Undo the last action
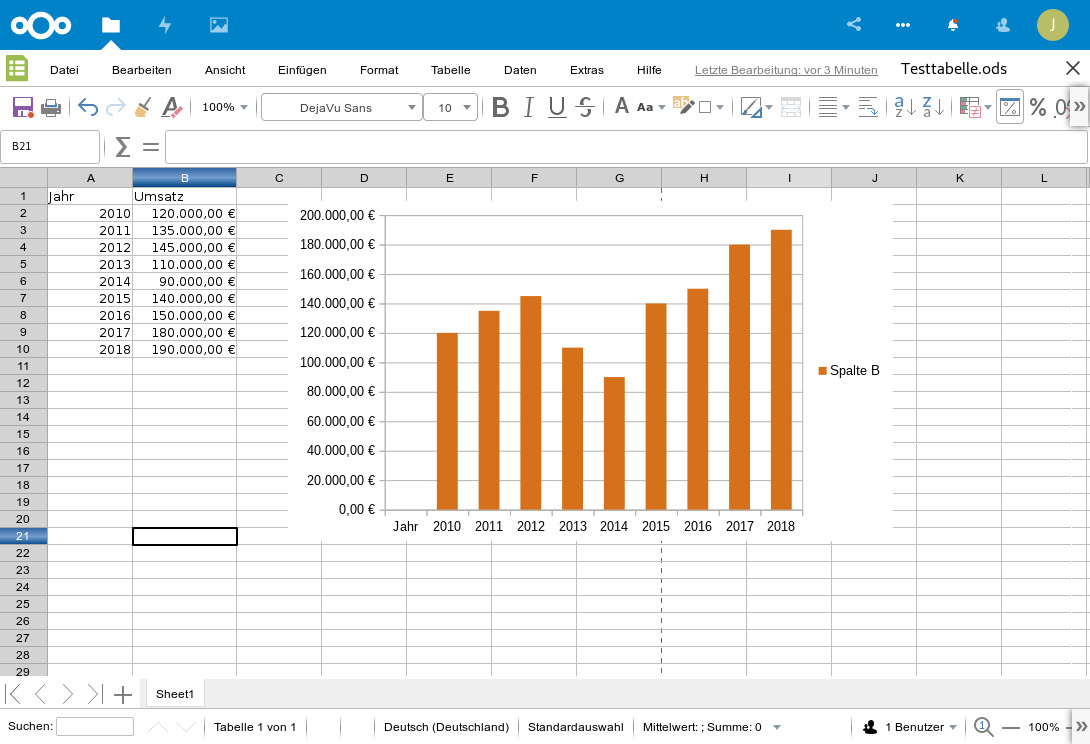This screenshot has width=1090, height=744. pyautogui.click(x=88, y=107)
